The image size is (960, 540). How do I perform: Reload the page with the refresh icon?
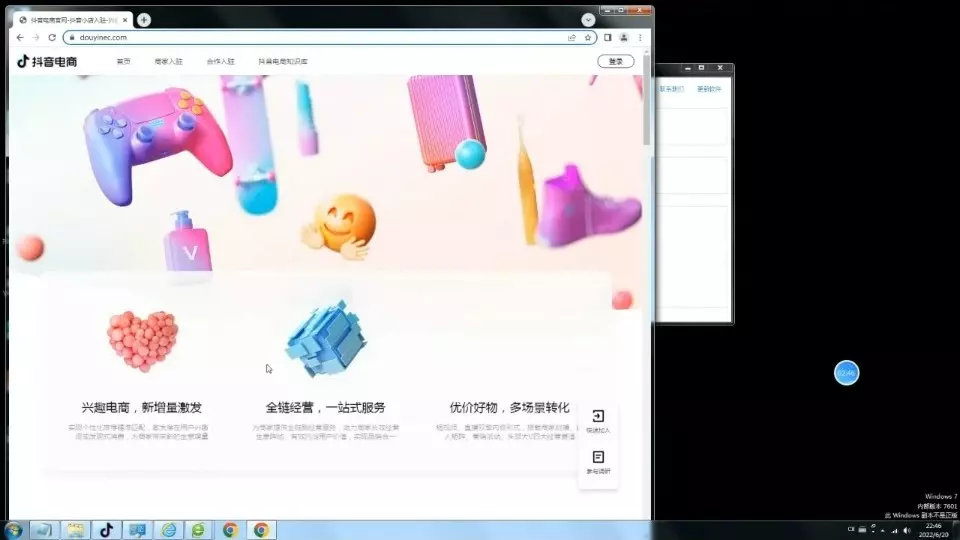pyautogui.click(x=52, y=37)
